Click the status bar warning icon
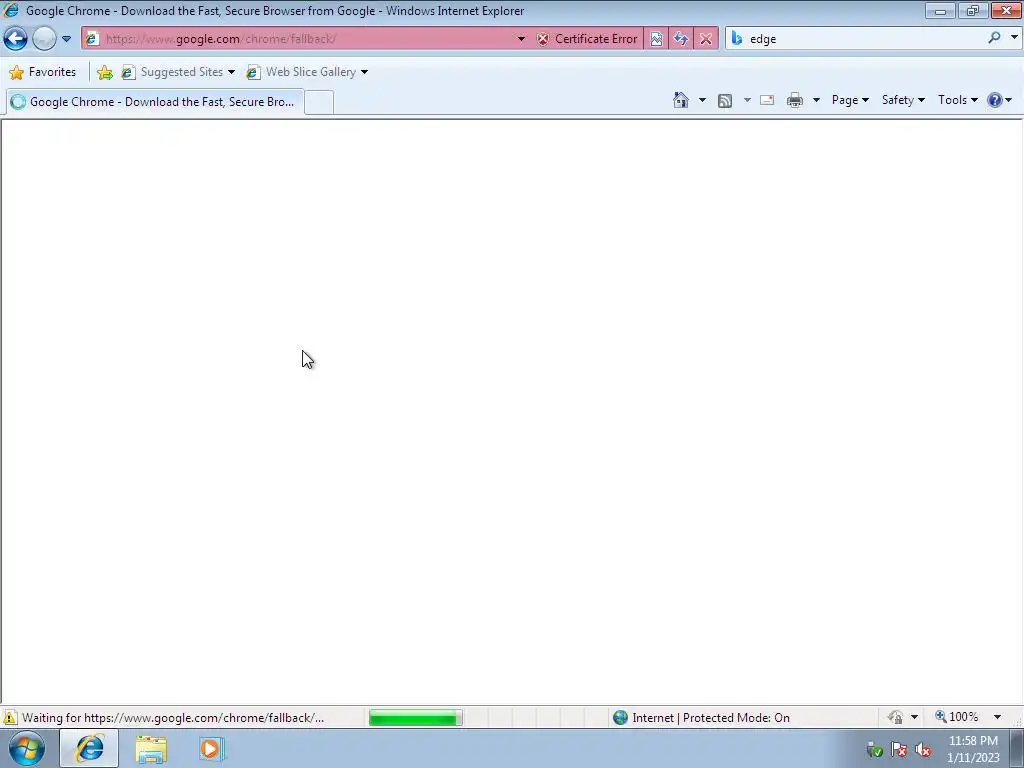Screen dimensions: 1024x768 [x=10, y=718]
